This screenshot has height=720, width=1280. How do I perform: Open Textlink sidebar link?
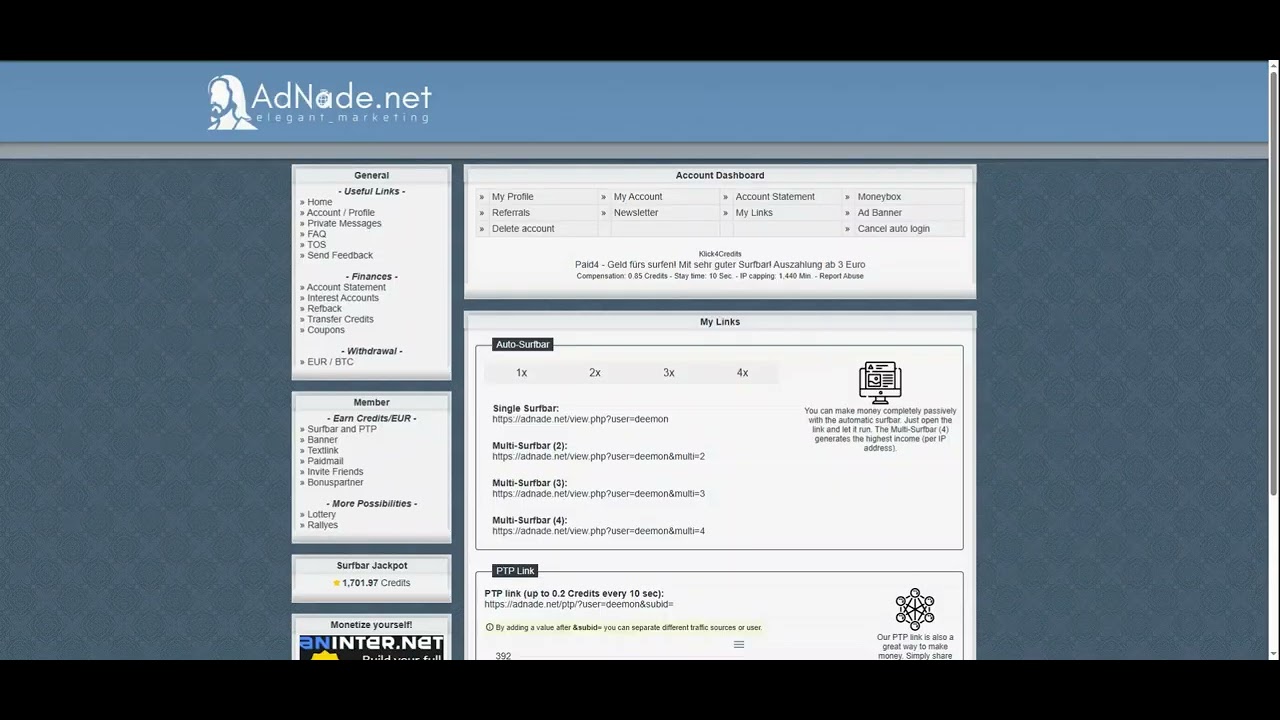point(323,451)
